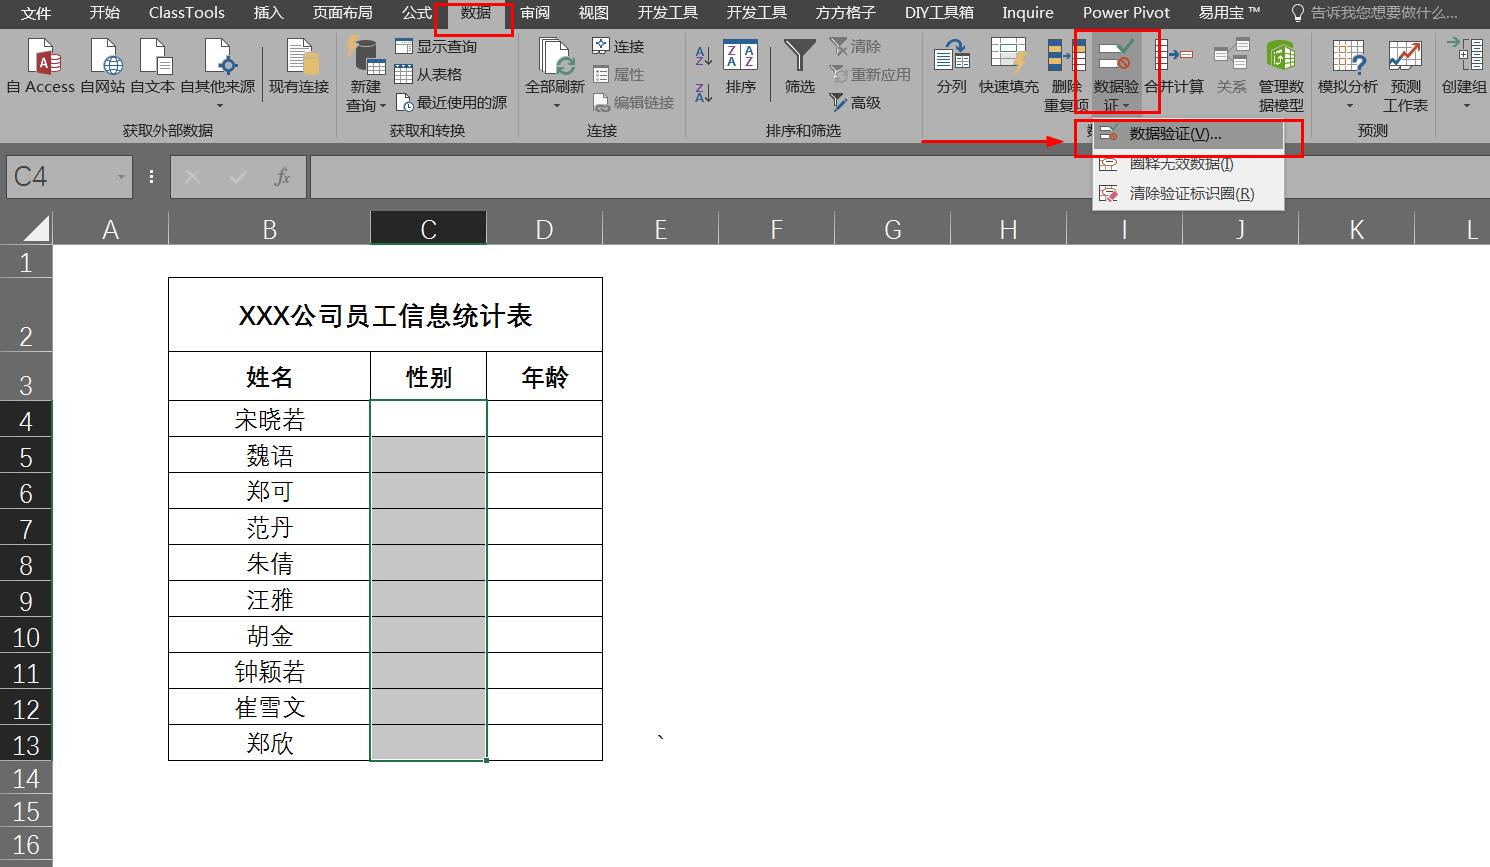Image resolution: width=1490 pixels, height=867 pixels.
Task: Choose Data Validation (数据验证) menu entry
Action: (1175, 134)
